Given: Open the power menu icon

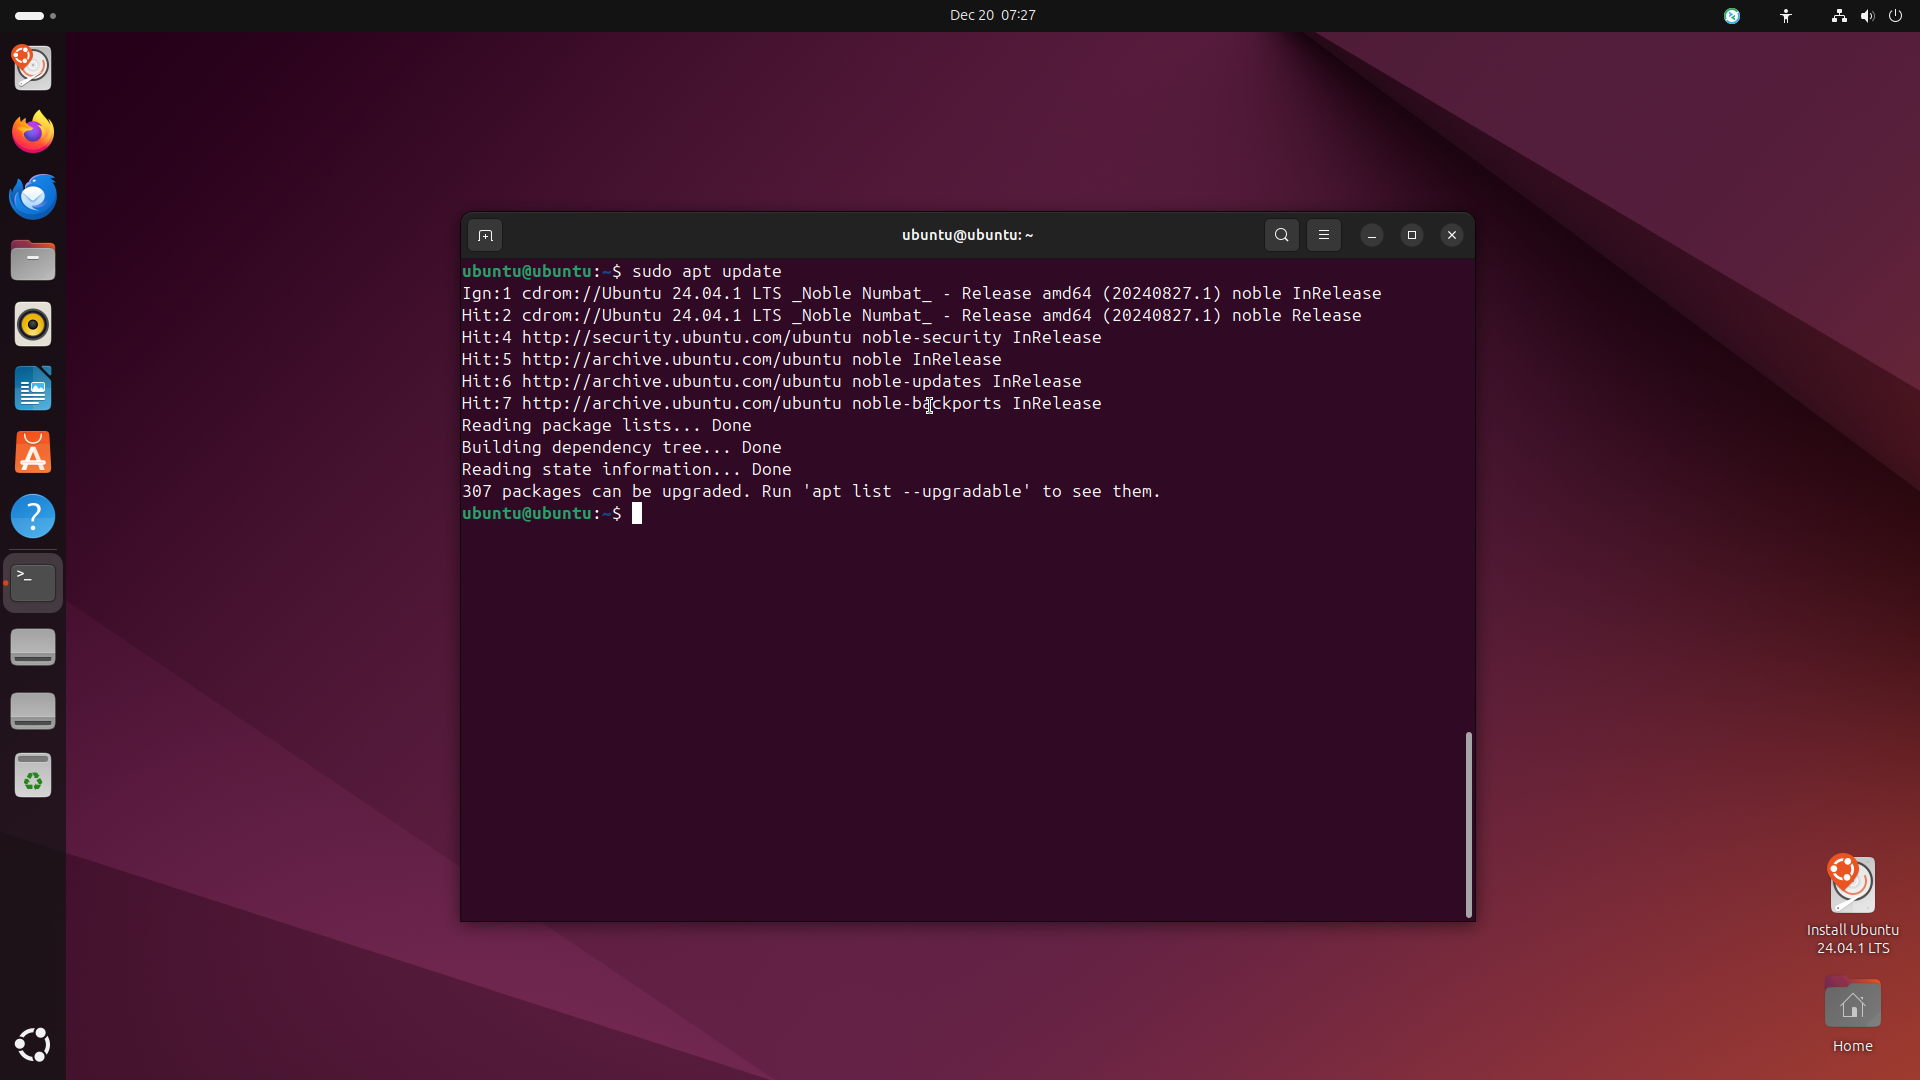Looking at the screenshot, I should pyautogui.click(x=1895, y=15).
